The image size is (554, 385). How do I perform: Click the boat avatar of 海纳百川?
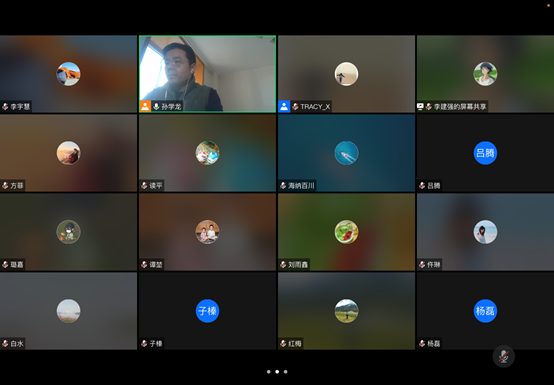coord(346,153)
